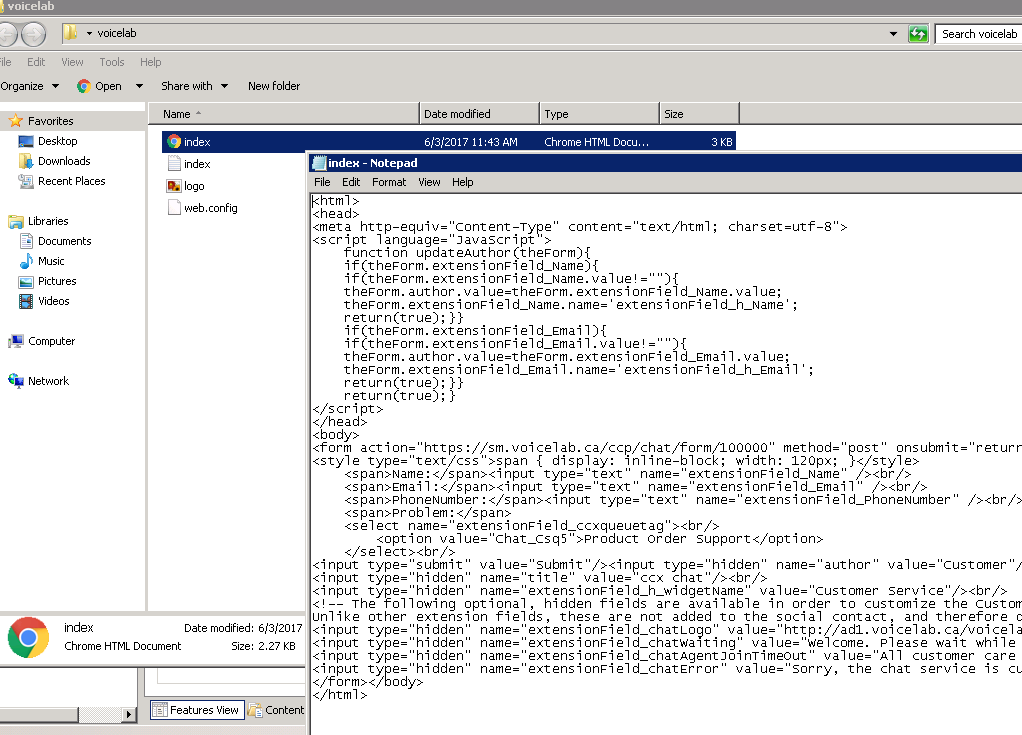Open Recent Places in the sidebar
This screenshot has width=1022, height=735.
coord(72,181)
